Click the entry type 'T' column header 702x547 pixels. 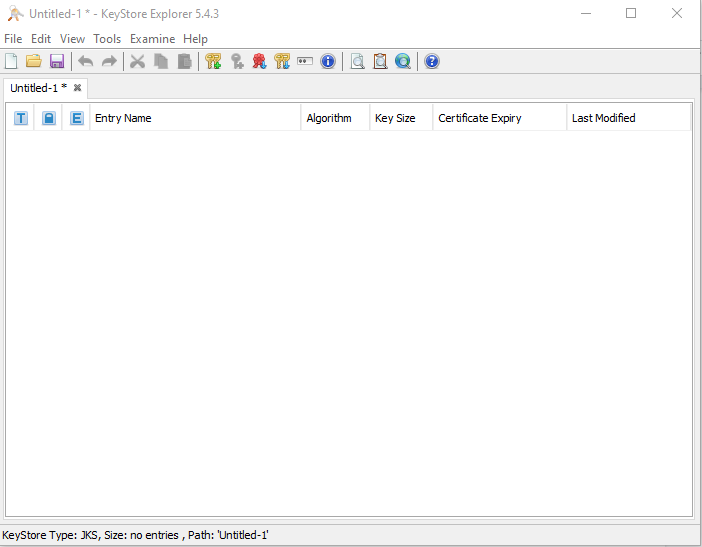[x=21, y=118]
